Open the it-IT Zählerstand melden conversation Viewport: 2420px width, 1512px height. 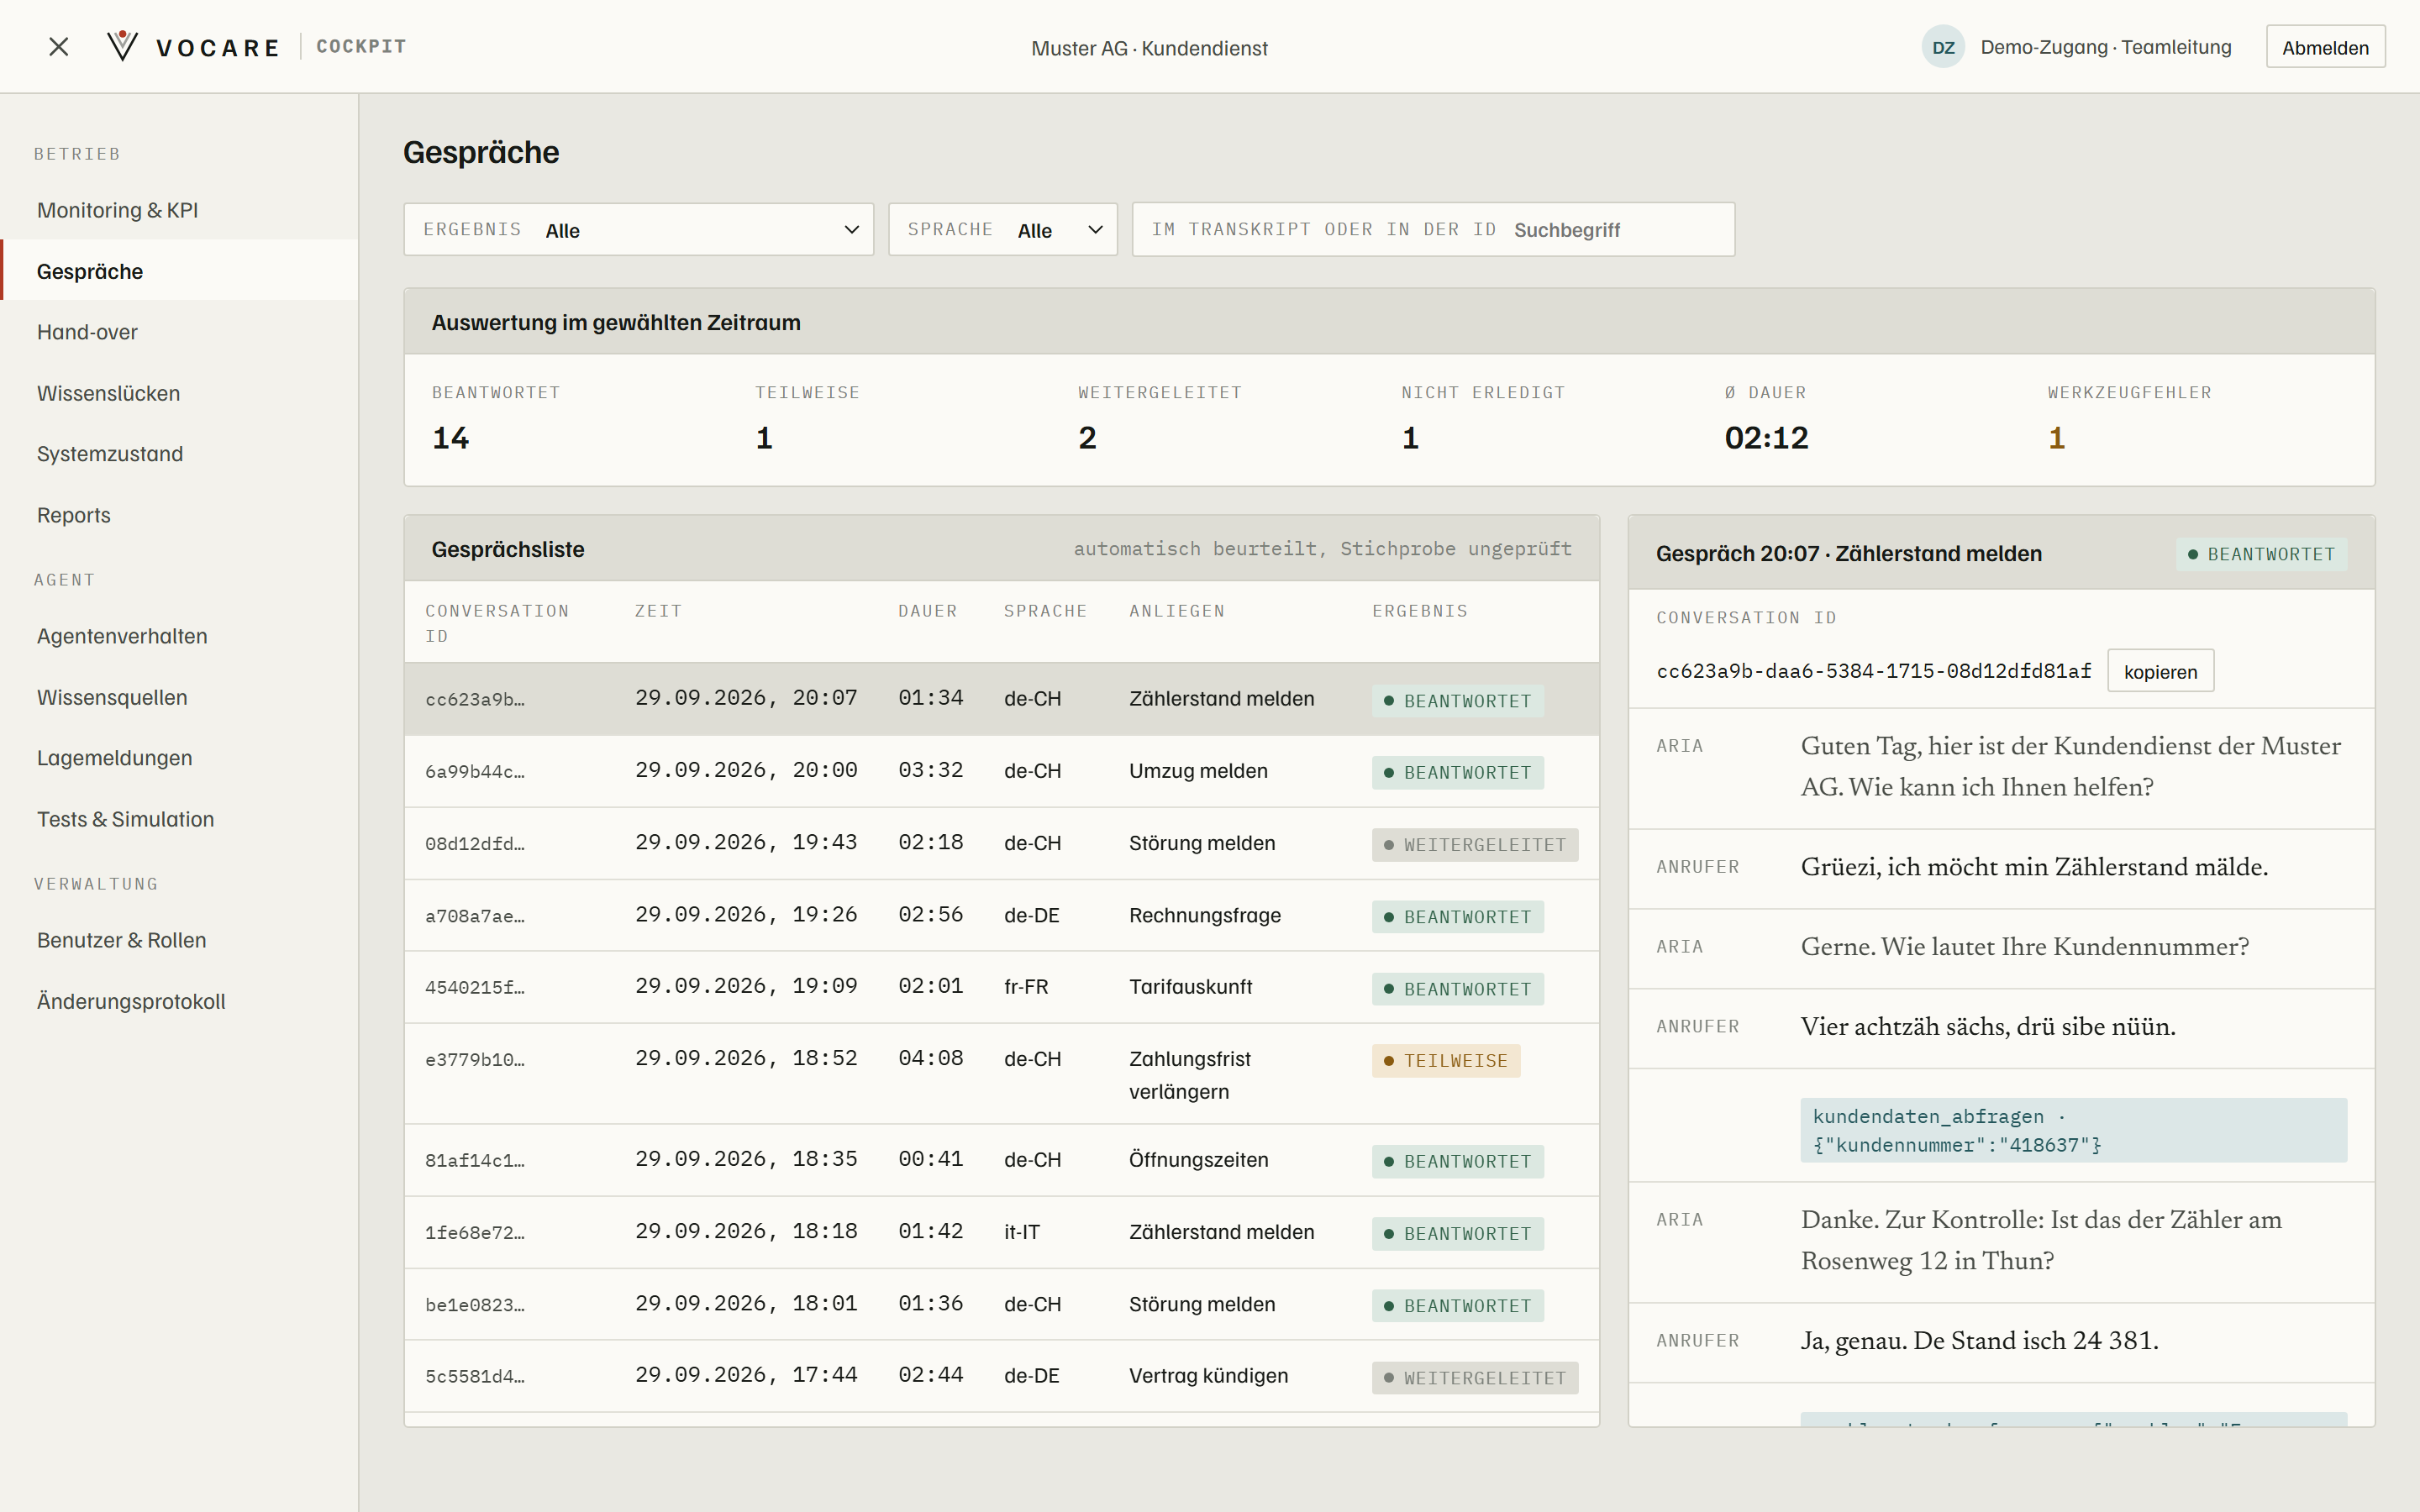point(1001,1232)
